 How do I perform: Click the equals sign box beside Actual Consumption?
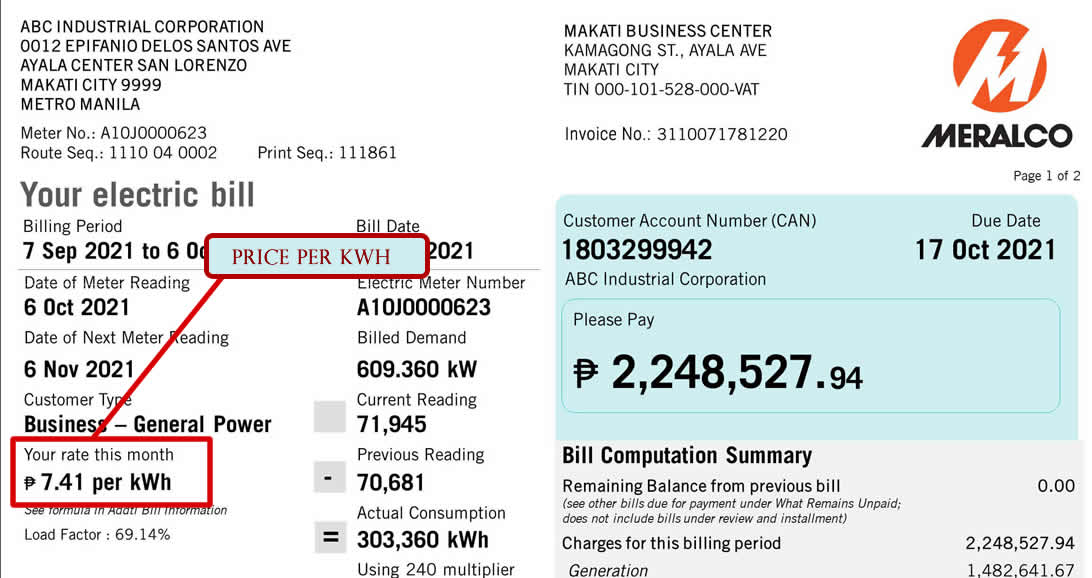(x=329, y=538)
